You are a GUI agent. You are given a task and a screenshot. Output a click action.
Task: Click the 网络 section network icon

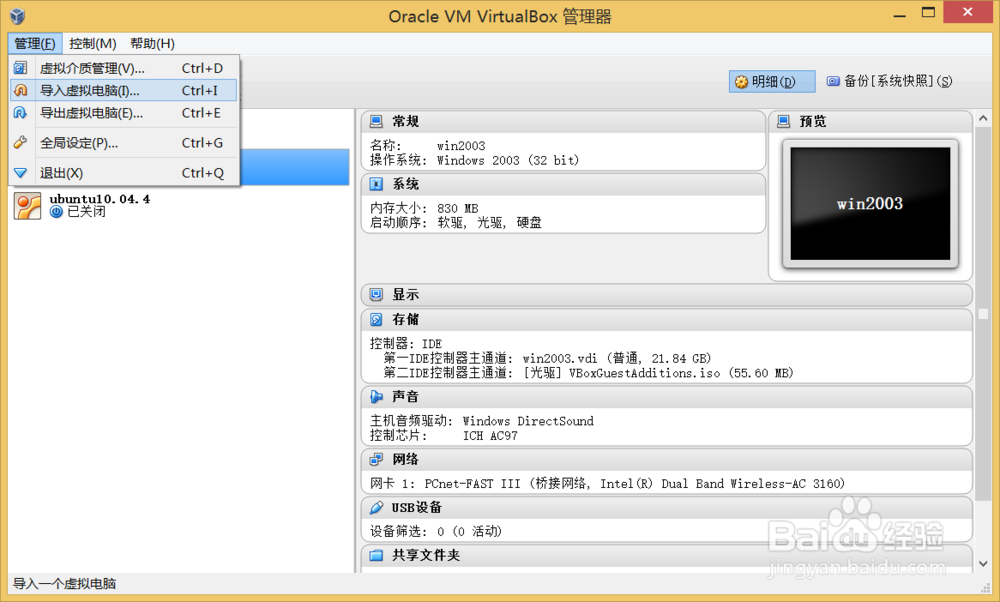pos(376,459)
